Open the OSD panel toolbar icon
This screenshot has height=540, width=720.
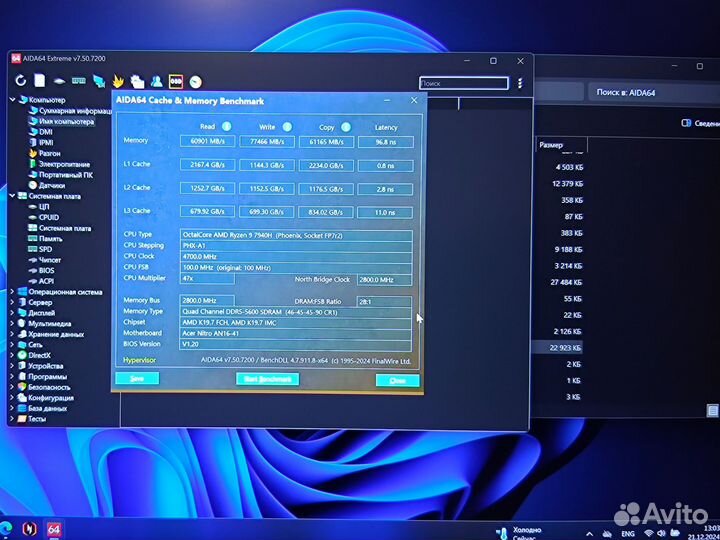(x=176, y=81)
